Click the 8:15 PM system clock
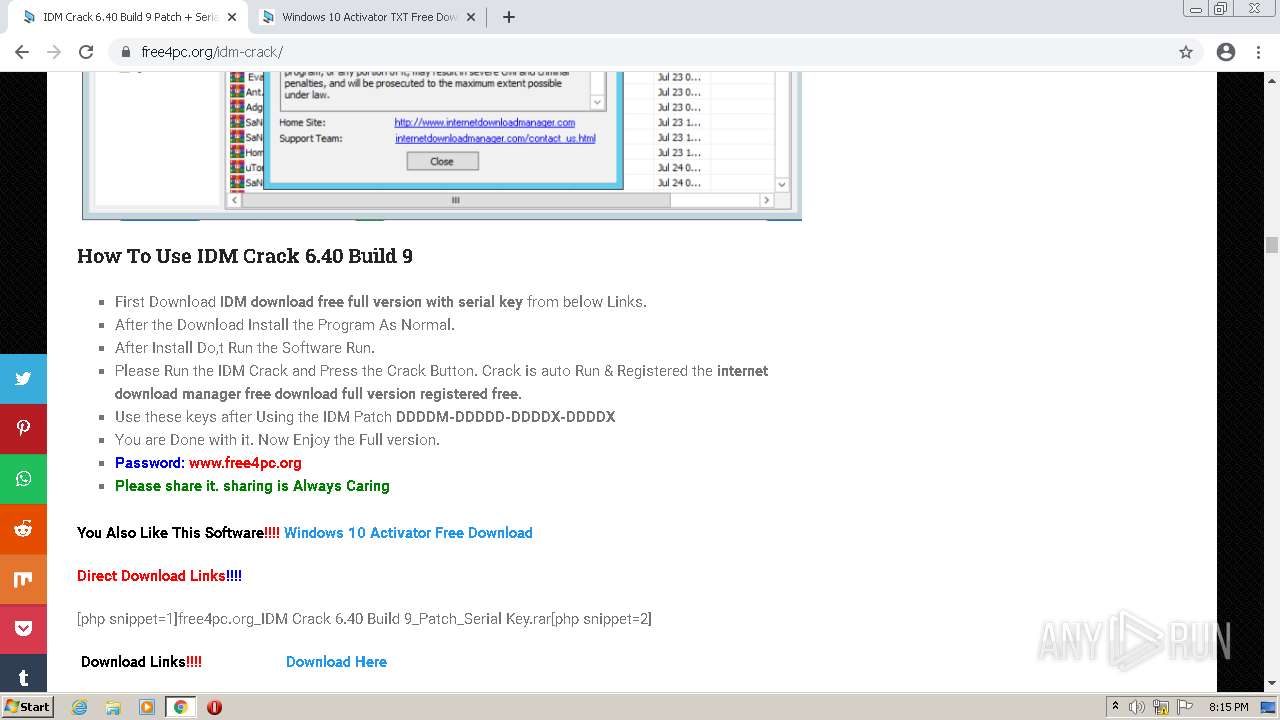This screenshot has width=1280, height=720. point(1228,707)
